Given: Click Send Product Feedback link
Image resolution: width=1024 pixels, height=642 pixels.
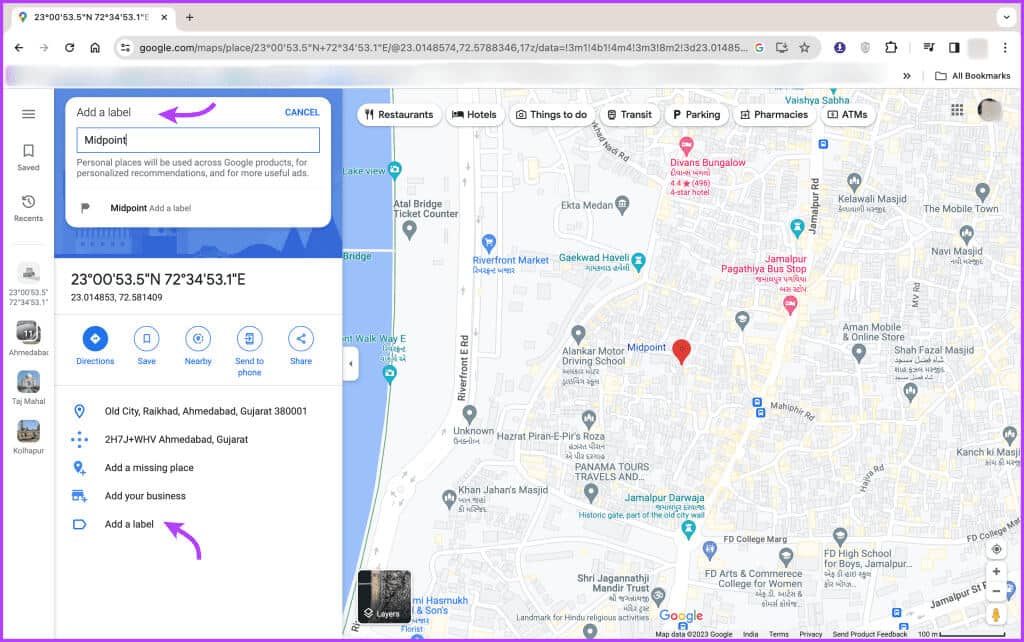Looking at the screenshot, I should (869, 634).
